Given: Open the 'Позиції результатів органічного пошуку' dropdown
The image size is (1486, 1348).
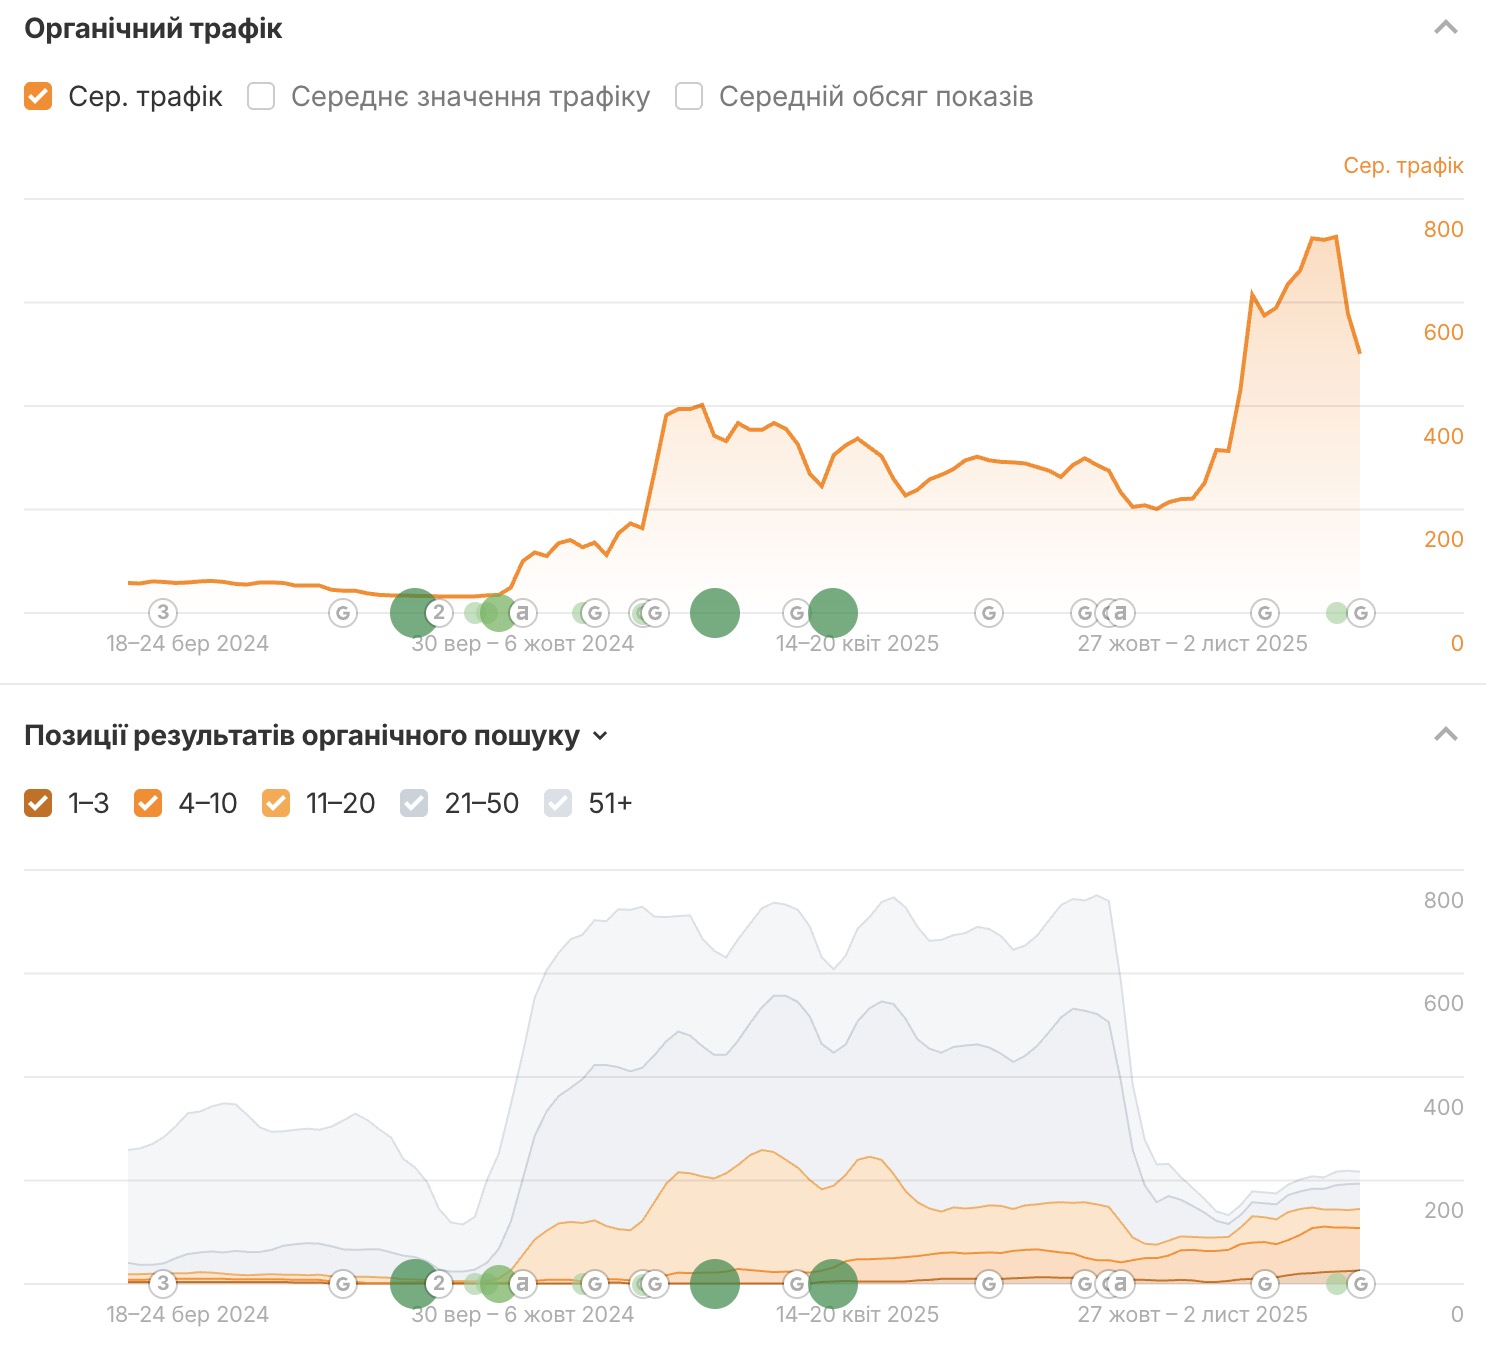Looking at the screenshot, I should point(600,736).
